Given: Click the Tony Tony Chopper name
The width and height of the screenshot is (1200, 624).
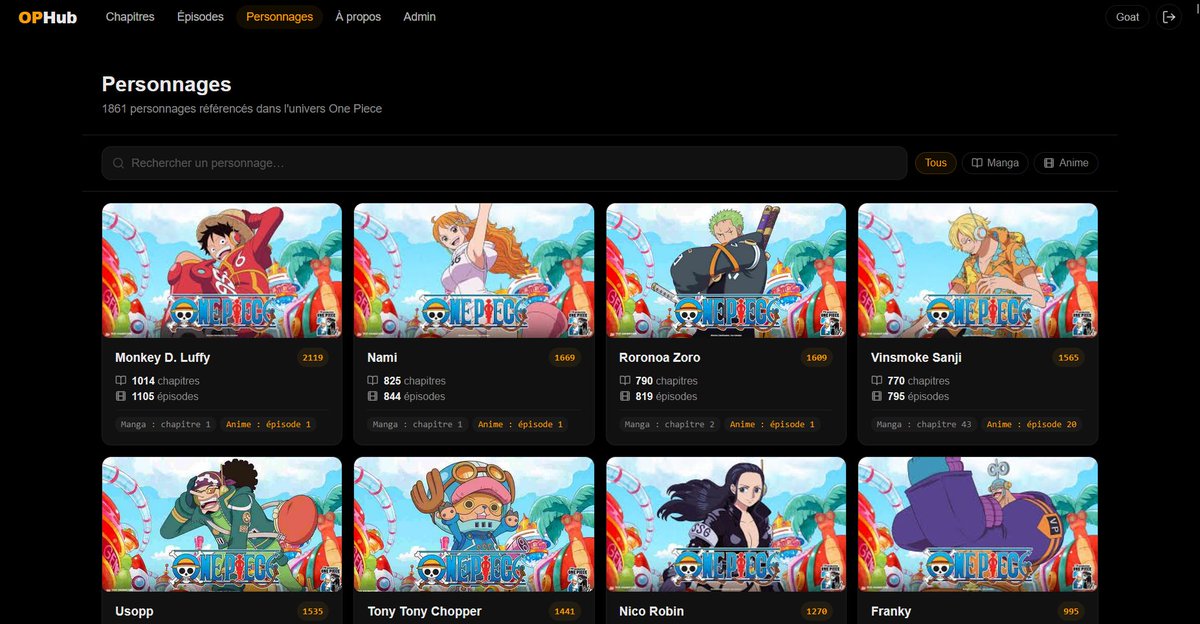Looking at the screenshot, I should point(424,611).
